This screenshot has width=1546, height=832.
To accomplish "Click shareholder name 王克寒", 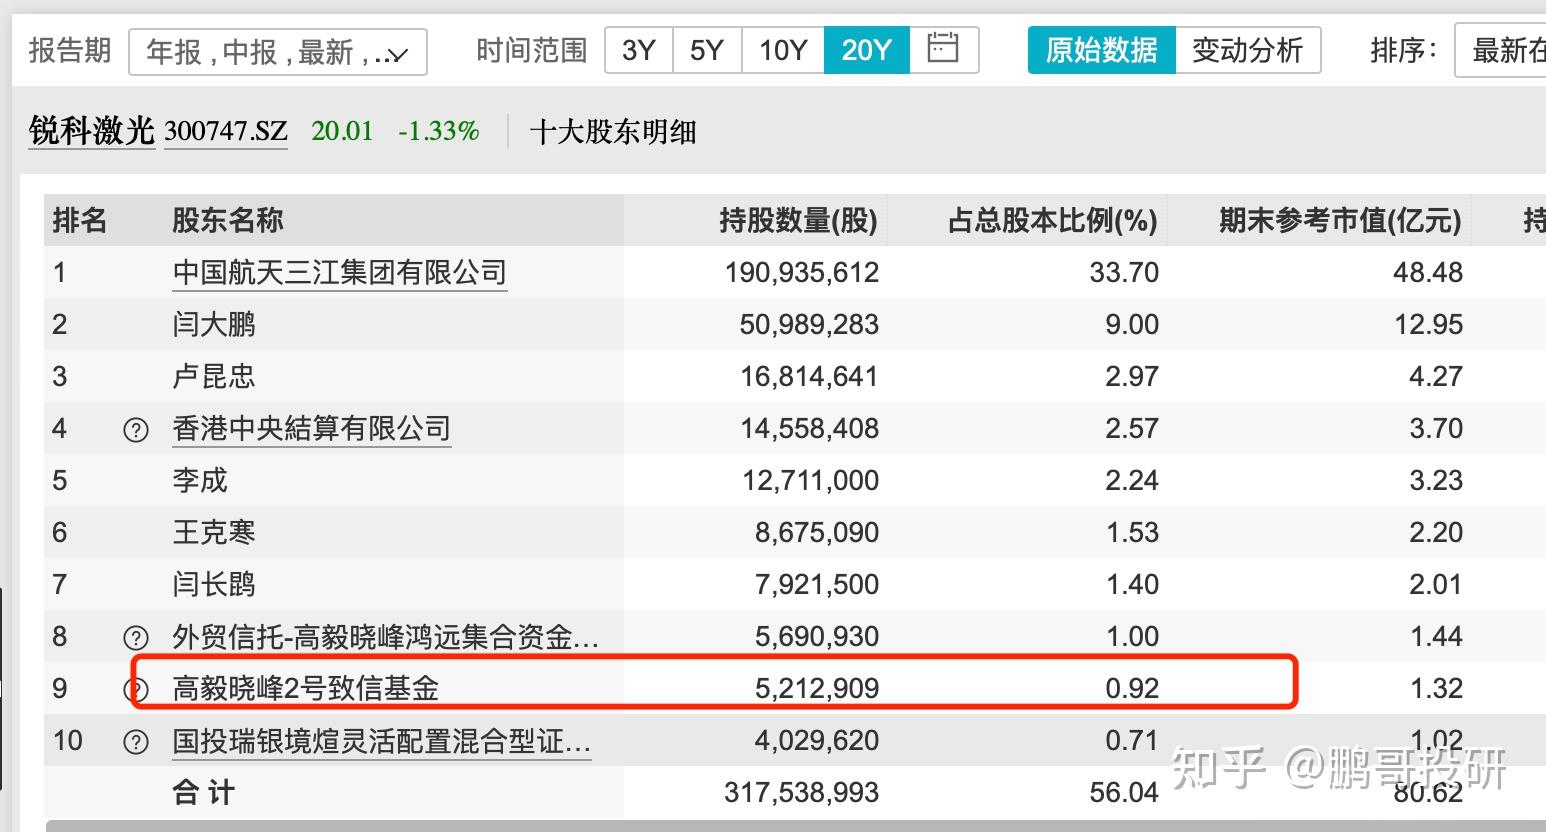I will [214, 532].
